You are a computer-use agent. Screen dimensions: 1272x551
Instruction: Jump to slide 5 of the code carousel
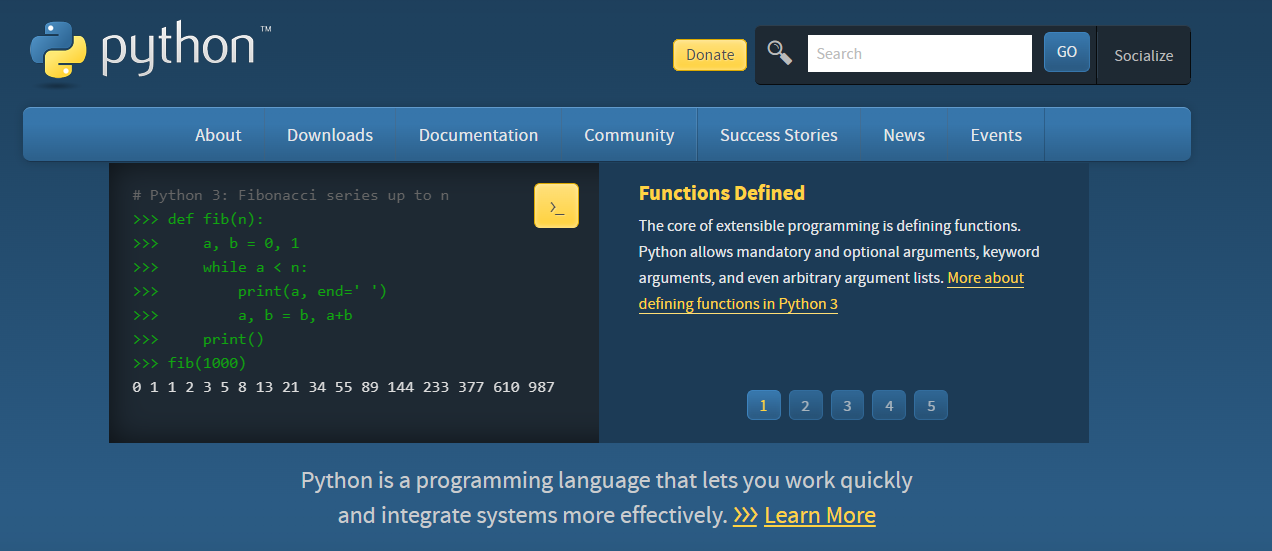931,405
